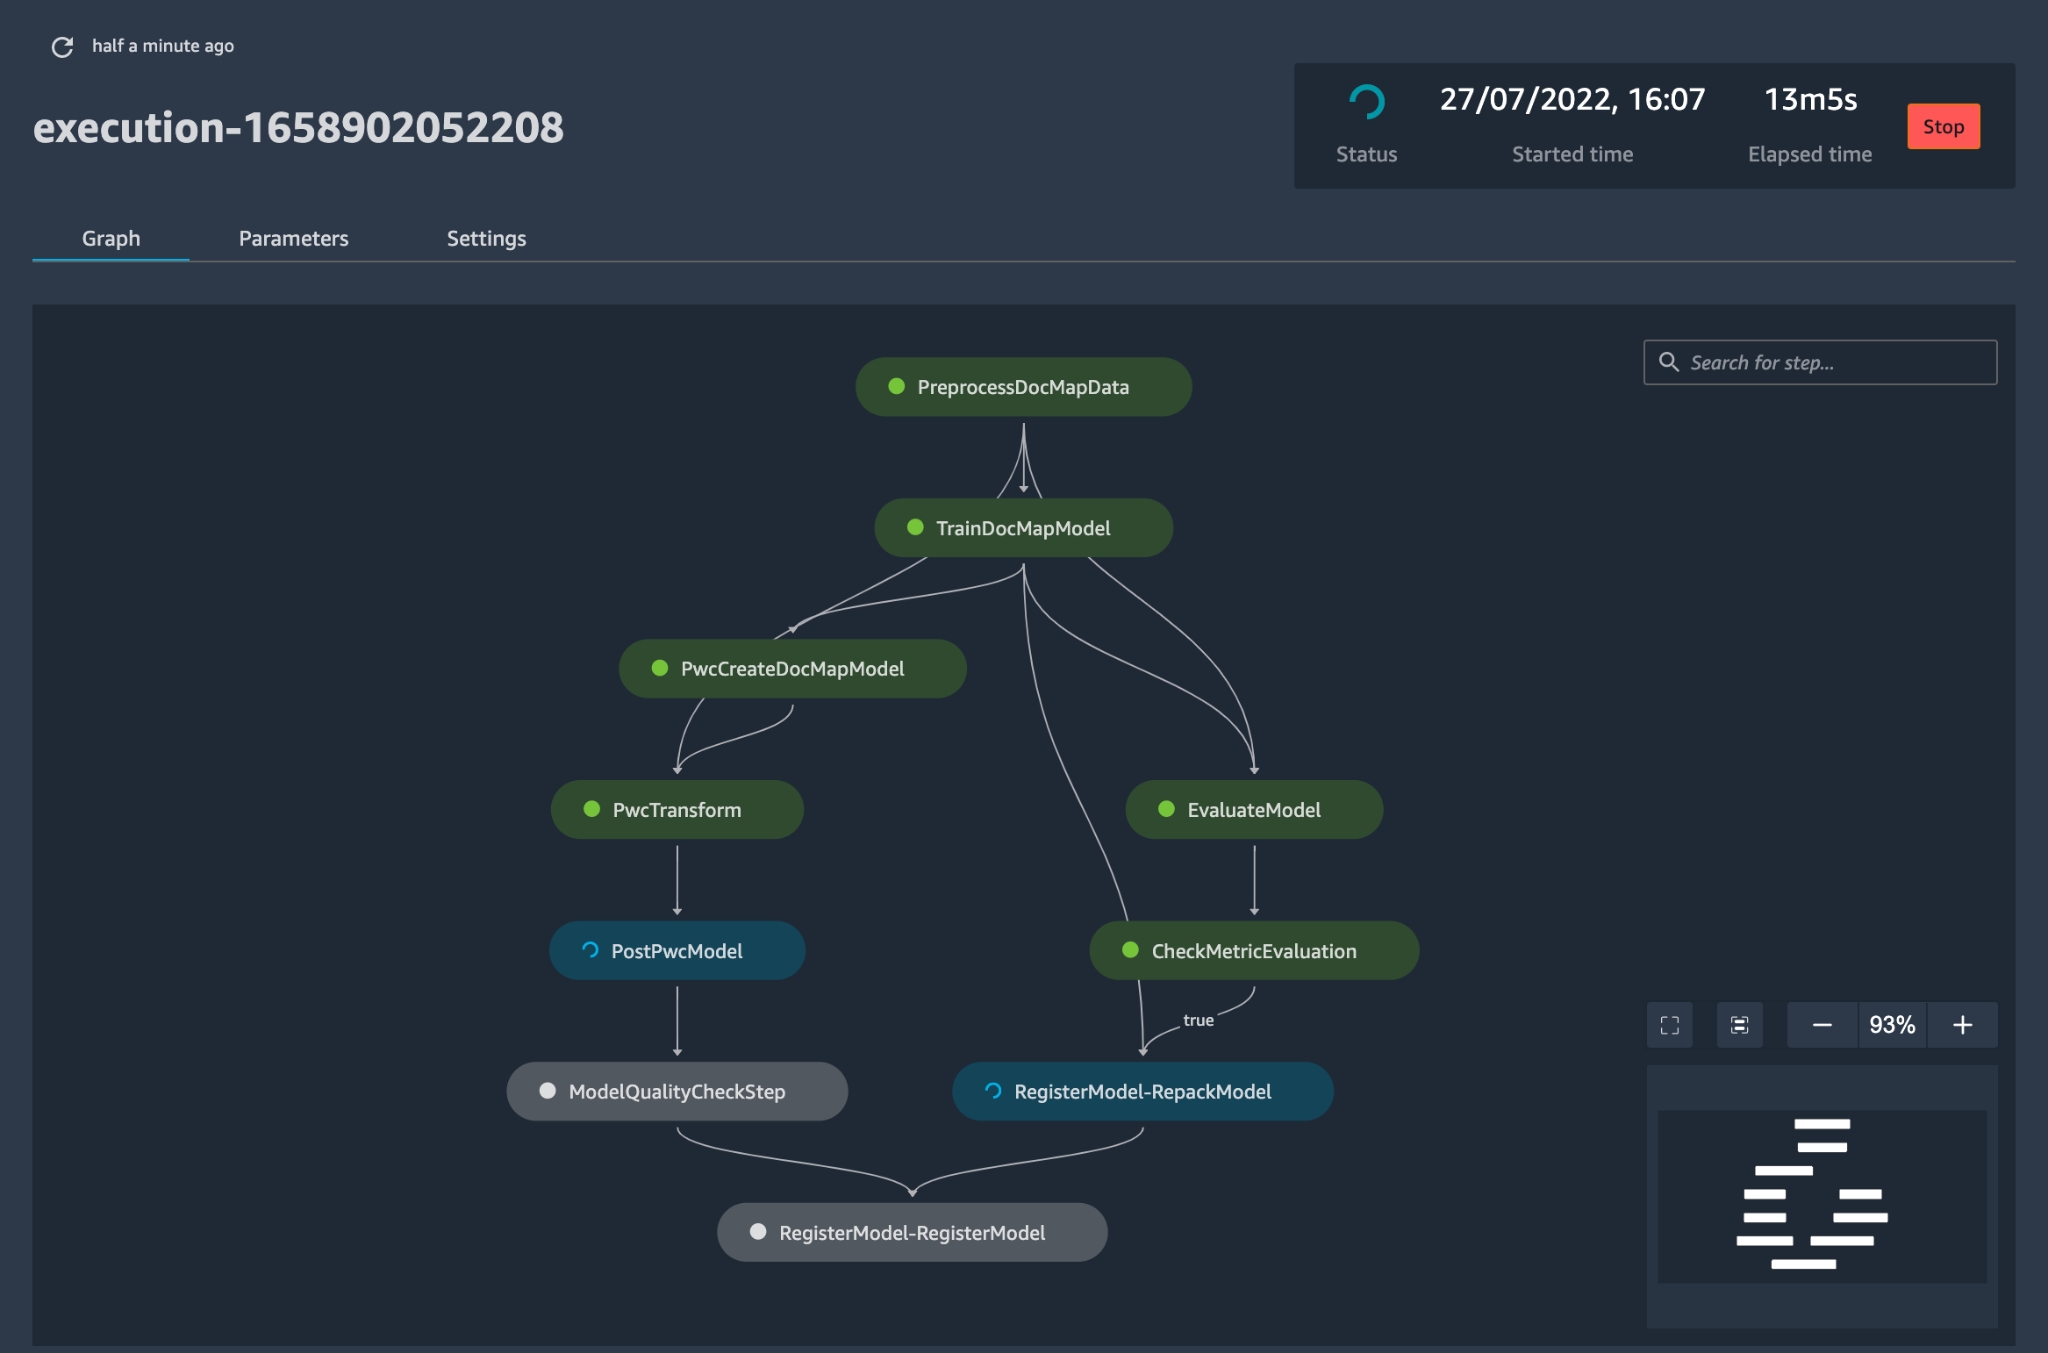The width and height of the screenshot is (2048, 1353).
Task: Select the Settings tab
Action: coord(486,237)
